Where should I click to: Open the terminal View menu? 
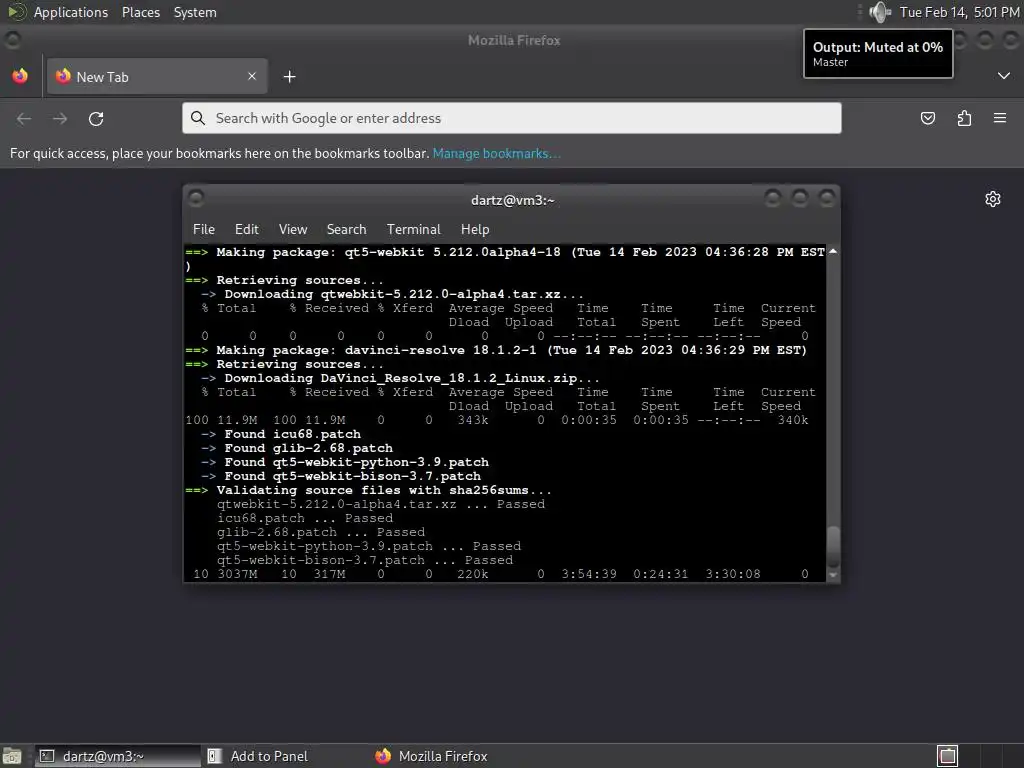(293, 229)
